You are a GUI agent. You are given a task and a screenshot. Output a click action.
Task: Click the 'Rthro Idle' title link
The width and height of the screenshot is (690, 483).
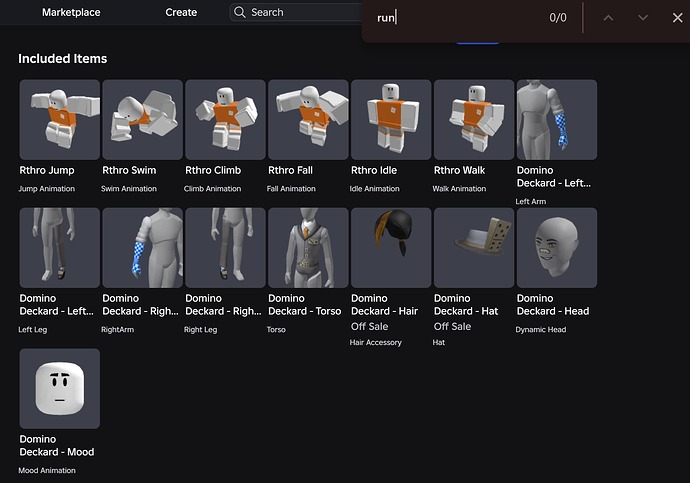(374, 170)
